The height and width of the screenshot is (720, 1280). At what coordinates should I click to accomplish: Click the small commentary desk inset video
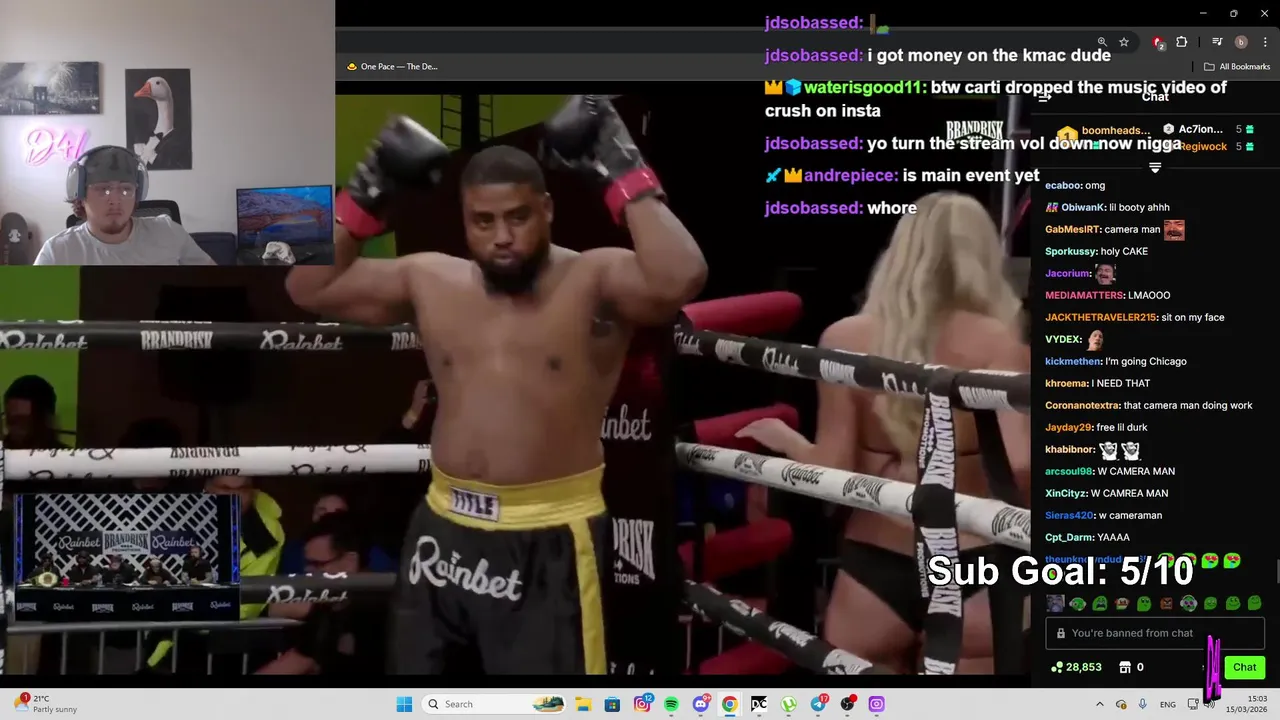[x=127, y=557]
